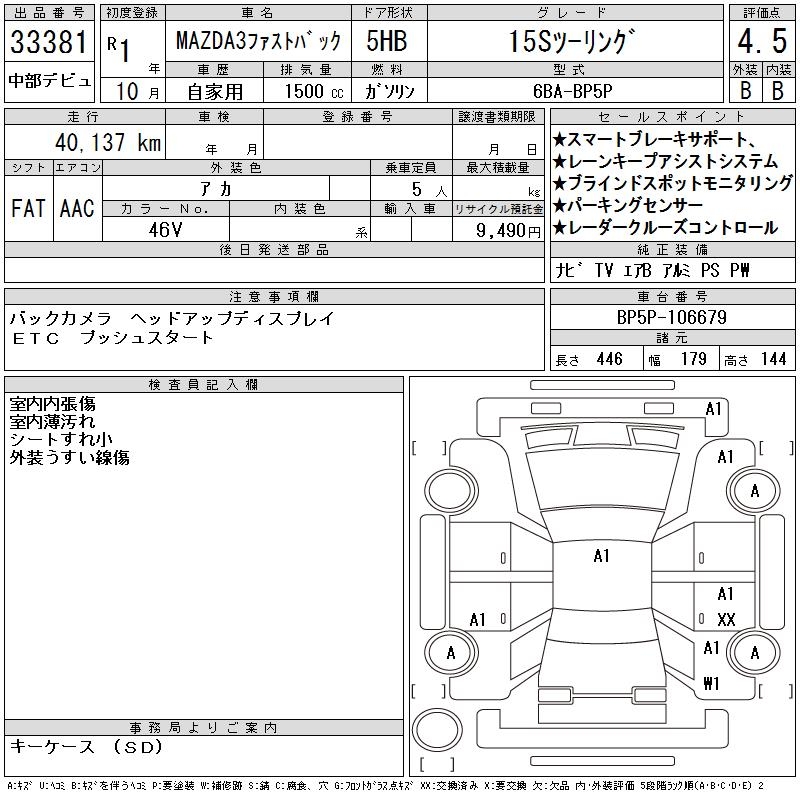Select バックカメラ ヘッドアップディスプレイ note
Screen dimensions: 800x800
(x=172, y=318)
